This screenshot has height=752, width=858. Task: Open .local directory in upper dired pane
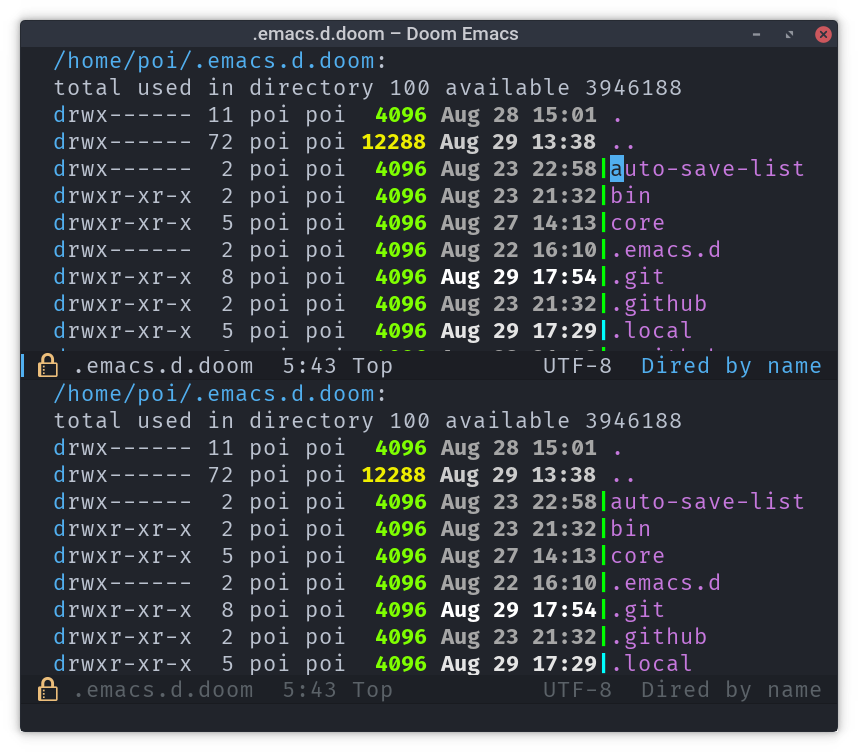651,331
